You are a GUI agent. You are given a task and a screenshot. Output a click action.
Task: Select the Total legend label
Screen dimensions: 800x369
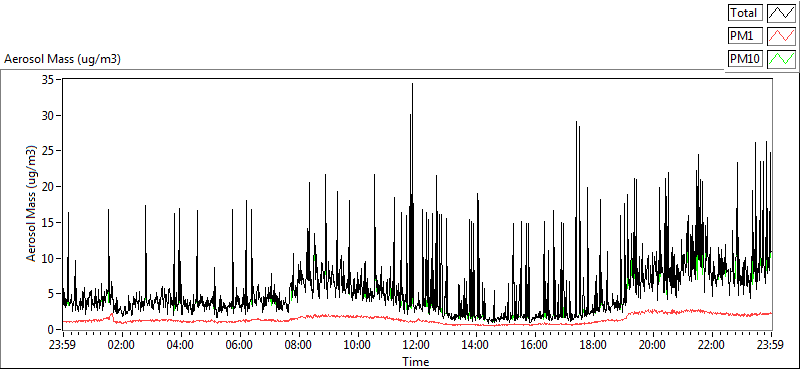(745, 13)
